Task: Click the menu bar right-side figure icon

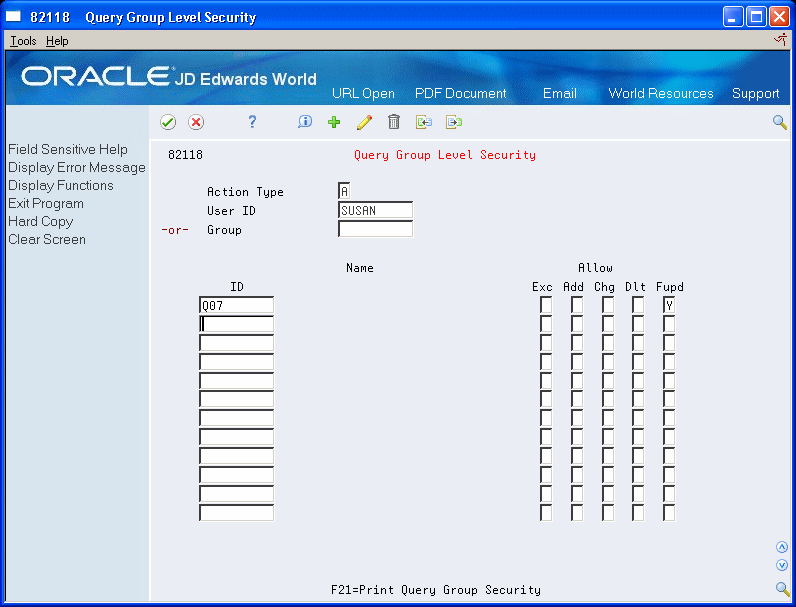Action: [781, 40]
